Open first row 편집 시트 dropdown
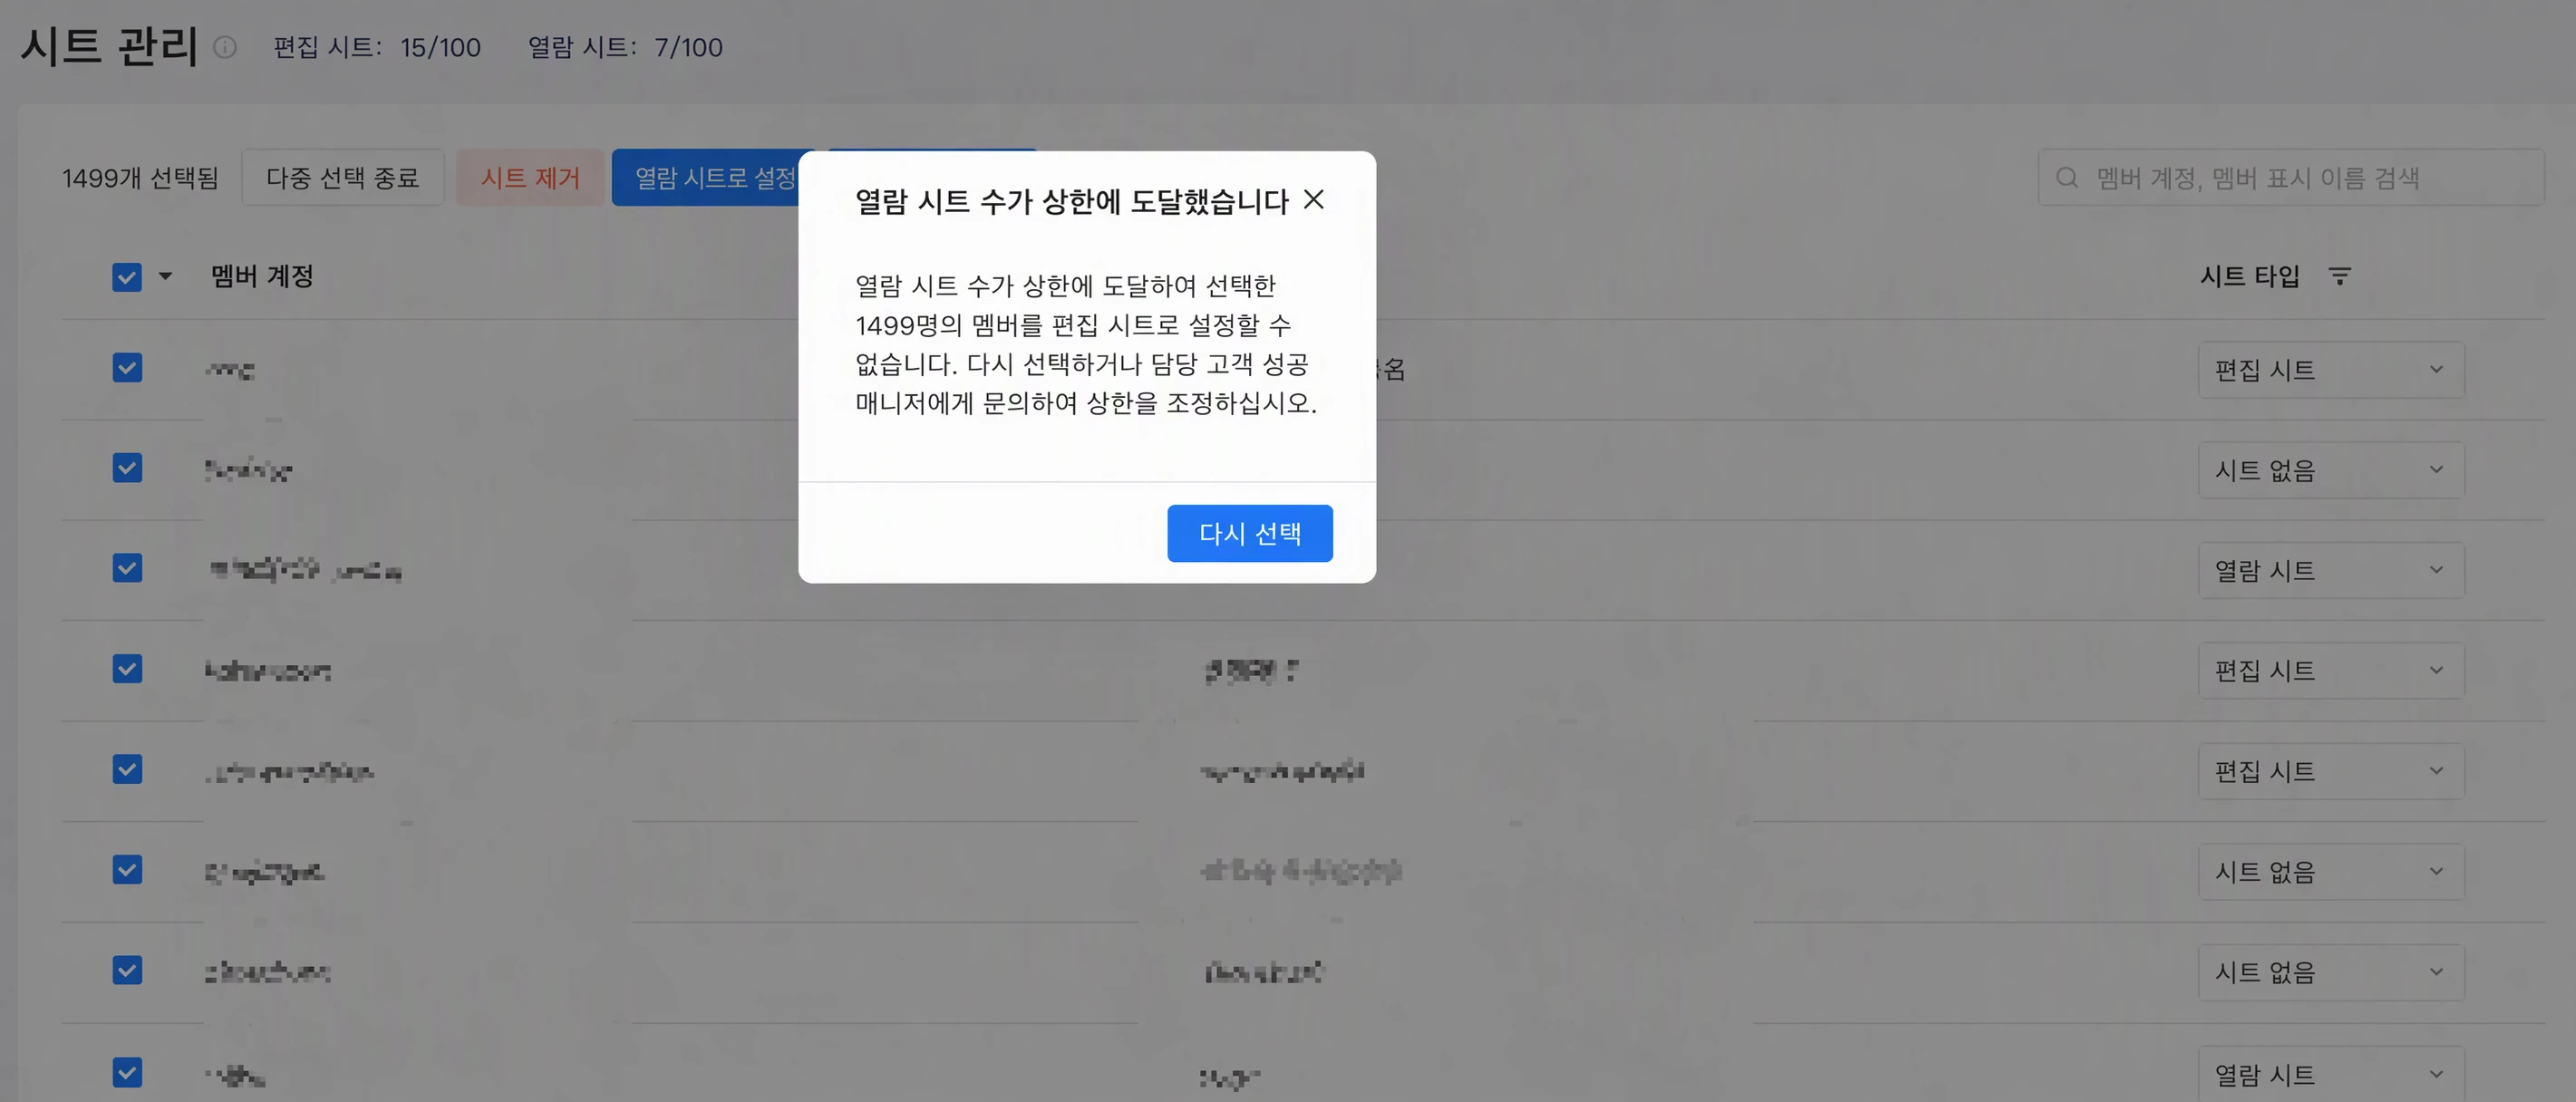Screen dimensions: 2576x1102 point(2331,370)
